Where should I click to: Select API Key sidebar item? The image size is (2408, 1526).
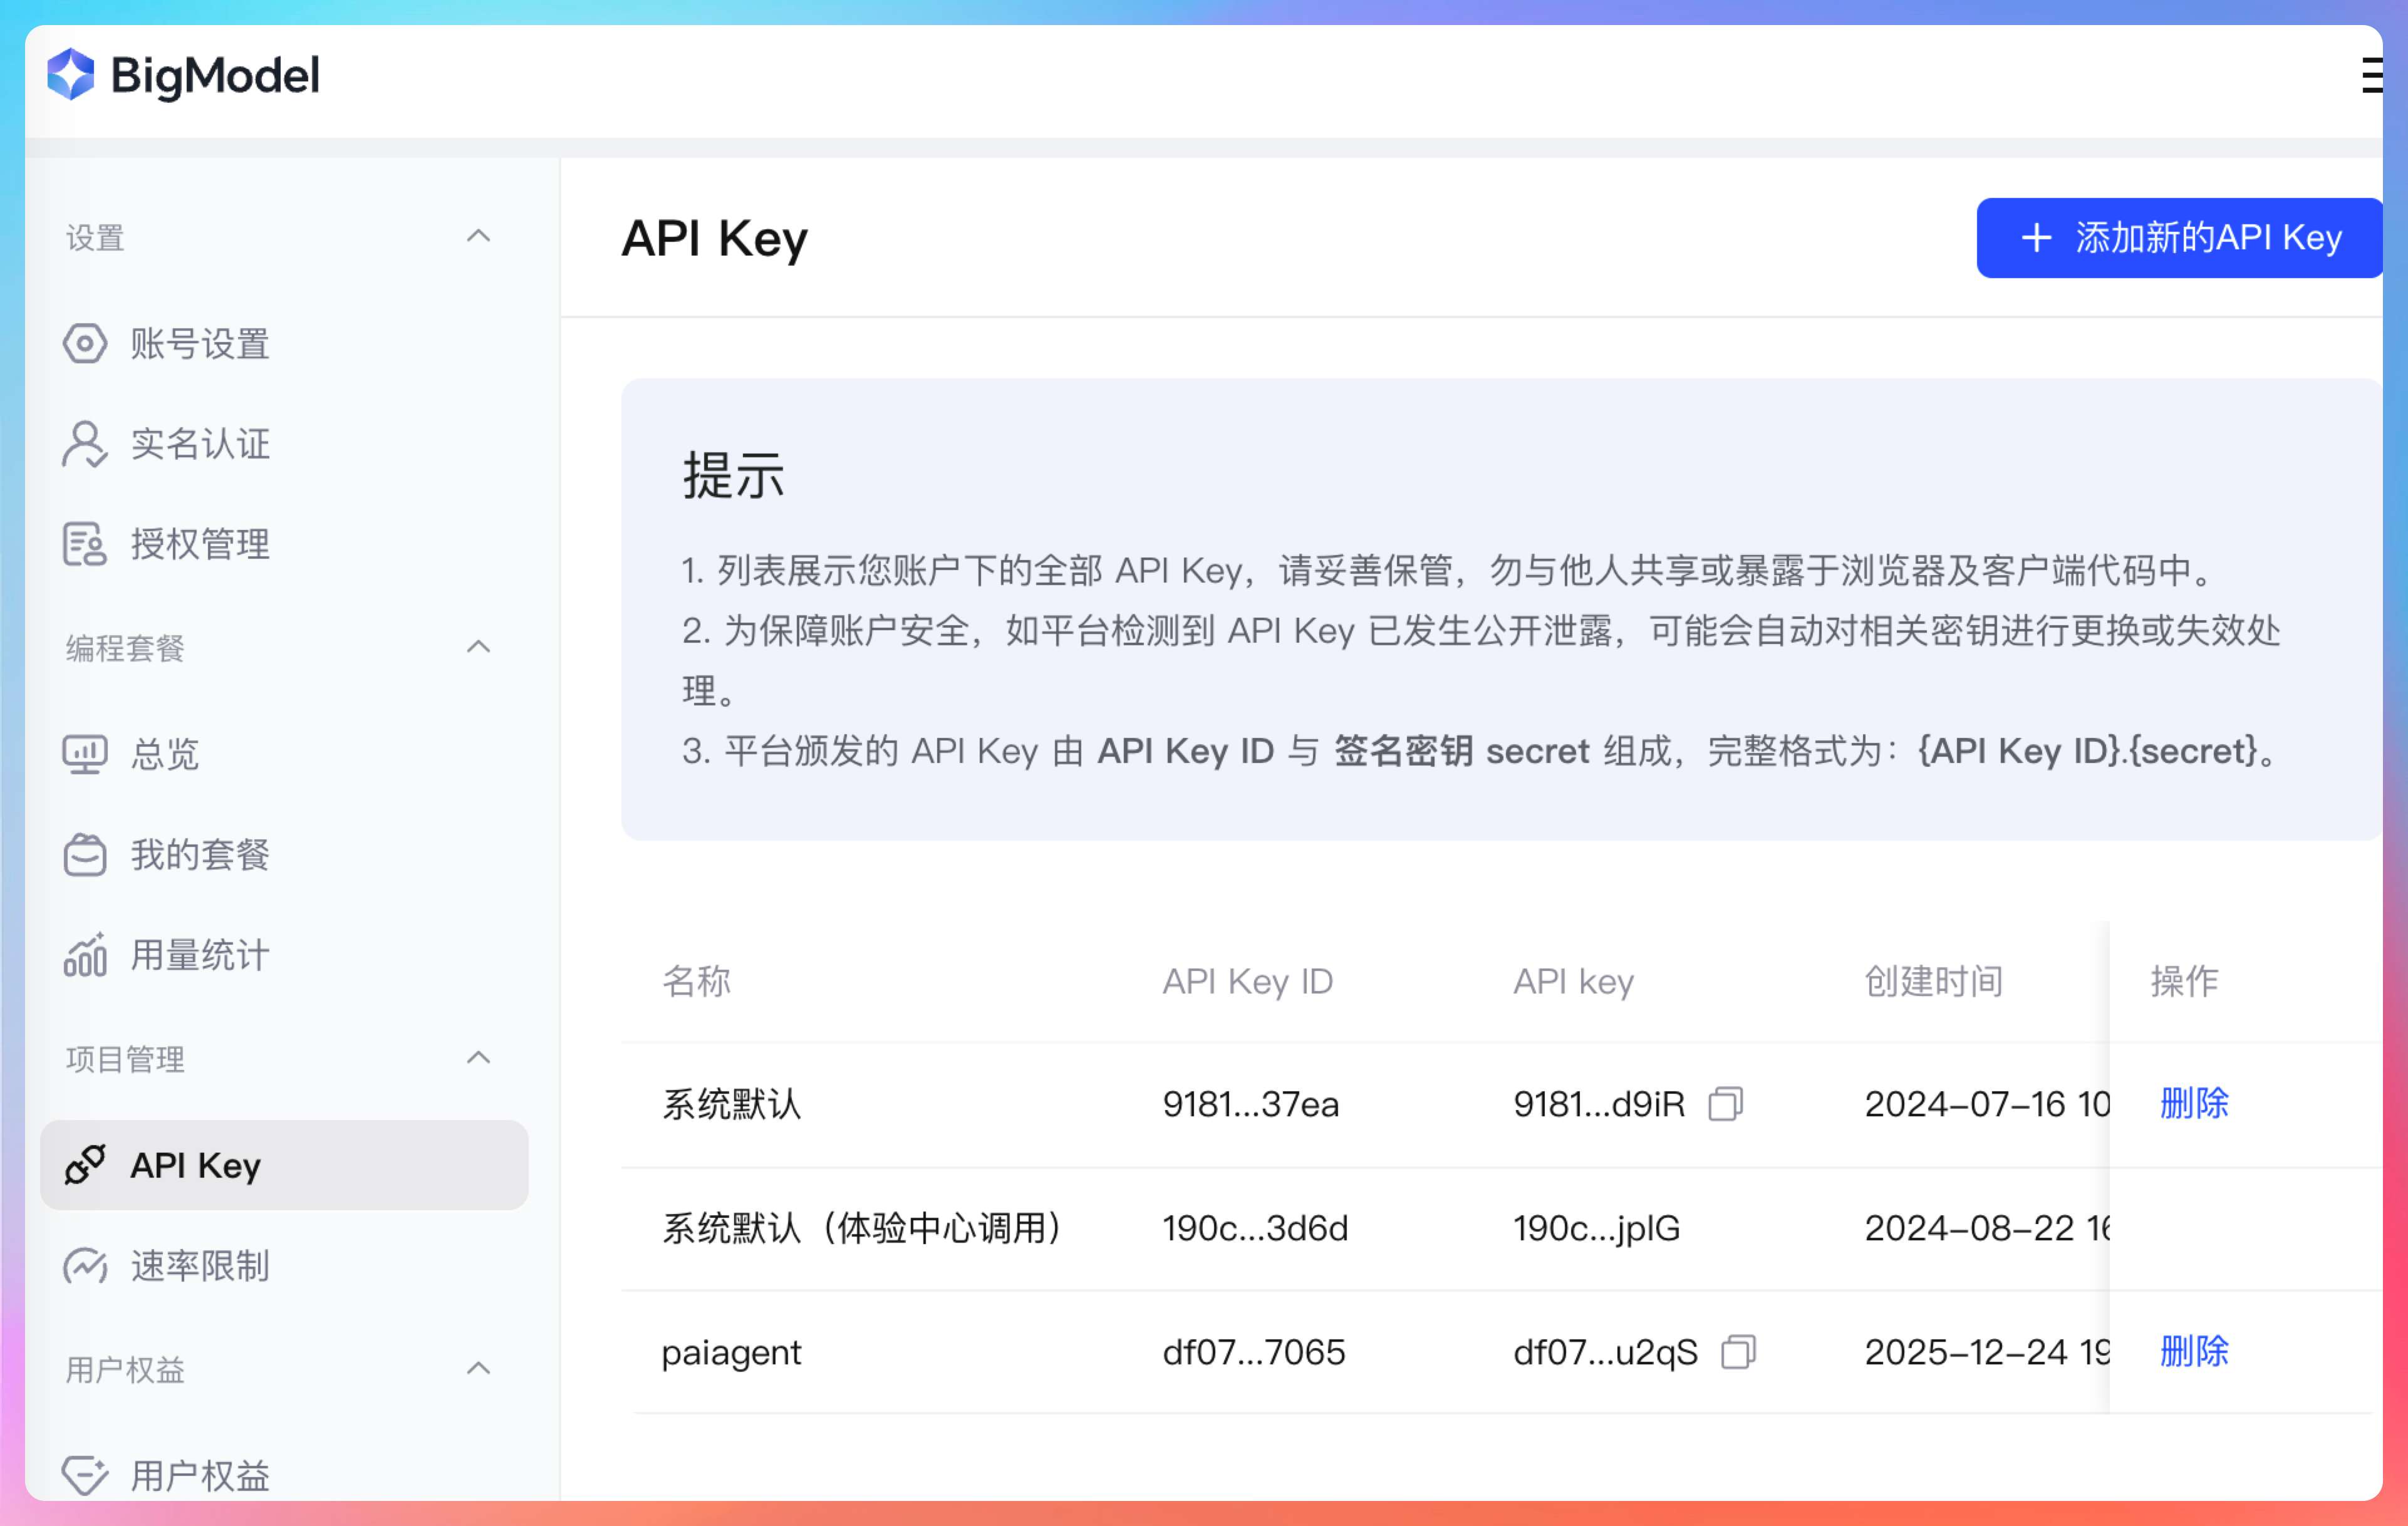(x=195, y=1165)
